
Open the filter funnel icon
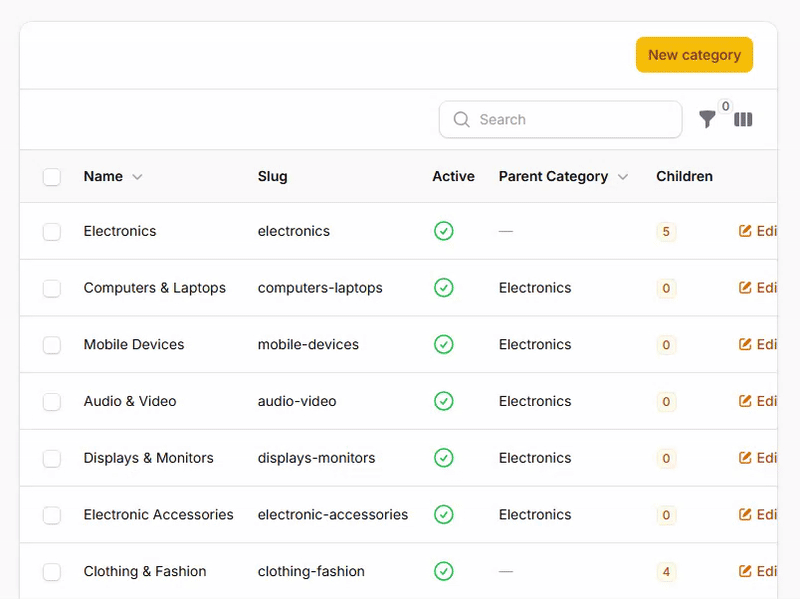707,119
